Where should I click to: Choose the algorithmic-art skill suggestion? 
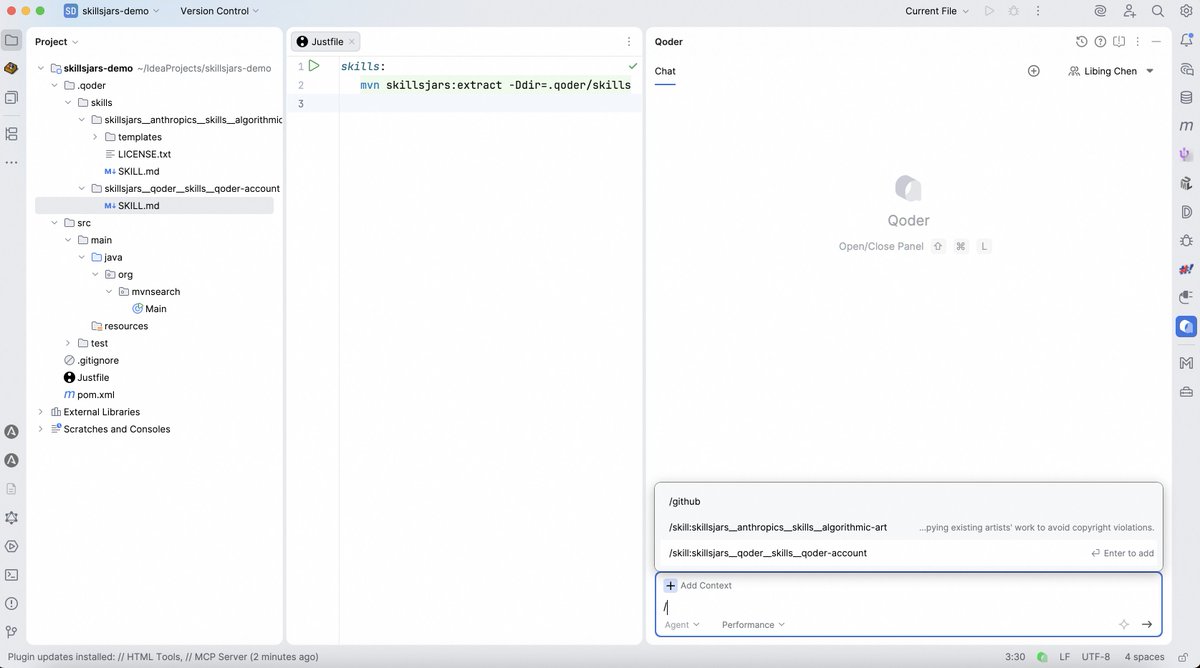pyautogui.click(x=908, y=527)
